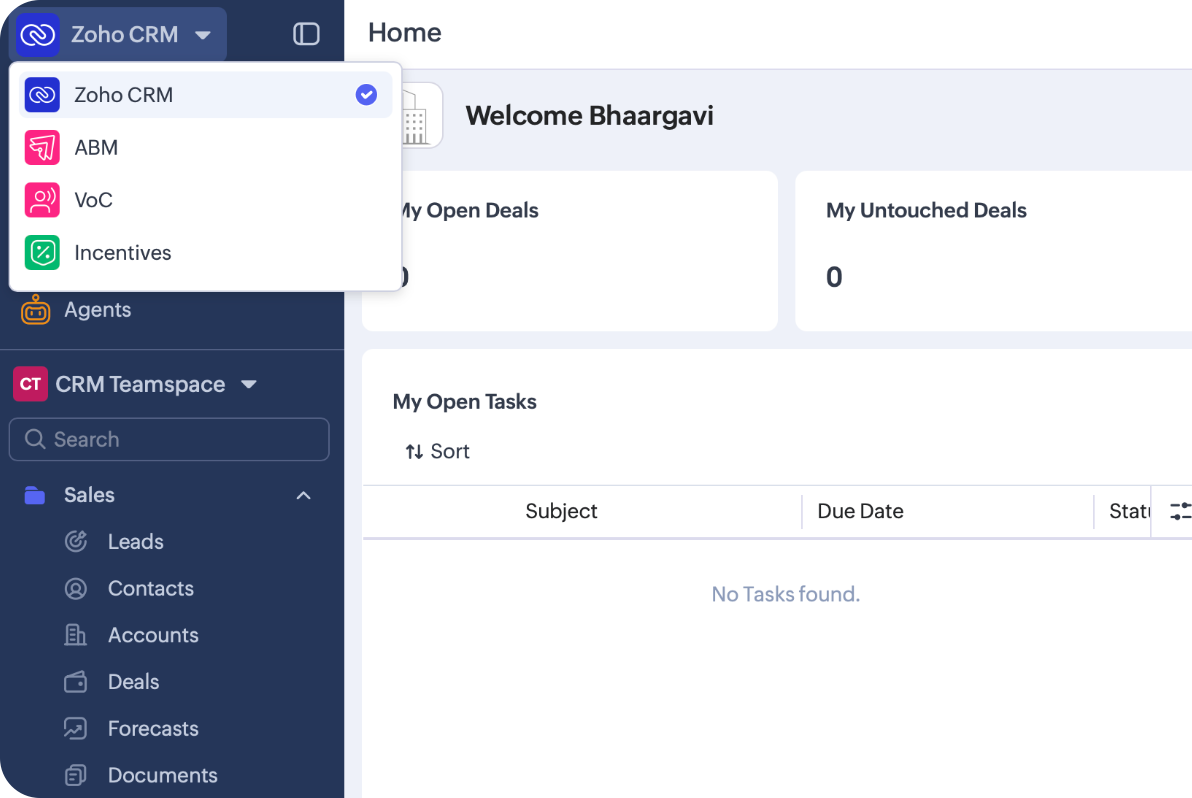This screenshot has height=798, width=1192.
Task: Click the Subject column header
Action: tap(561, 511)
